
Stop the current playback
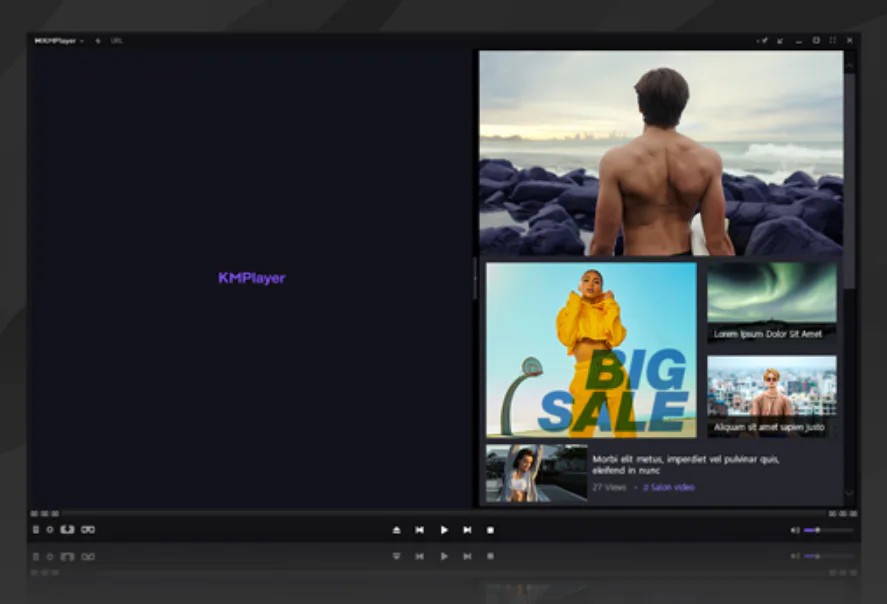490,530
